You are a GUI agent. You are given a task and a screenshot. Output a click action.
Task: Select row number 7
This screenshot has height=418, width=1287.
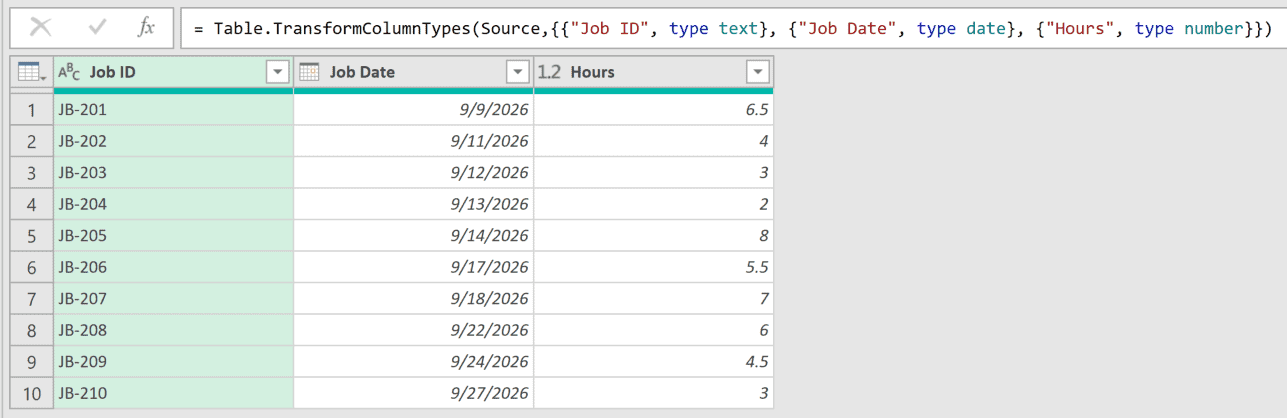32,299
